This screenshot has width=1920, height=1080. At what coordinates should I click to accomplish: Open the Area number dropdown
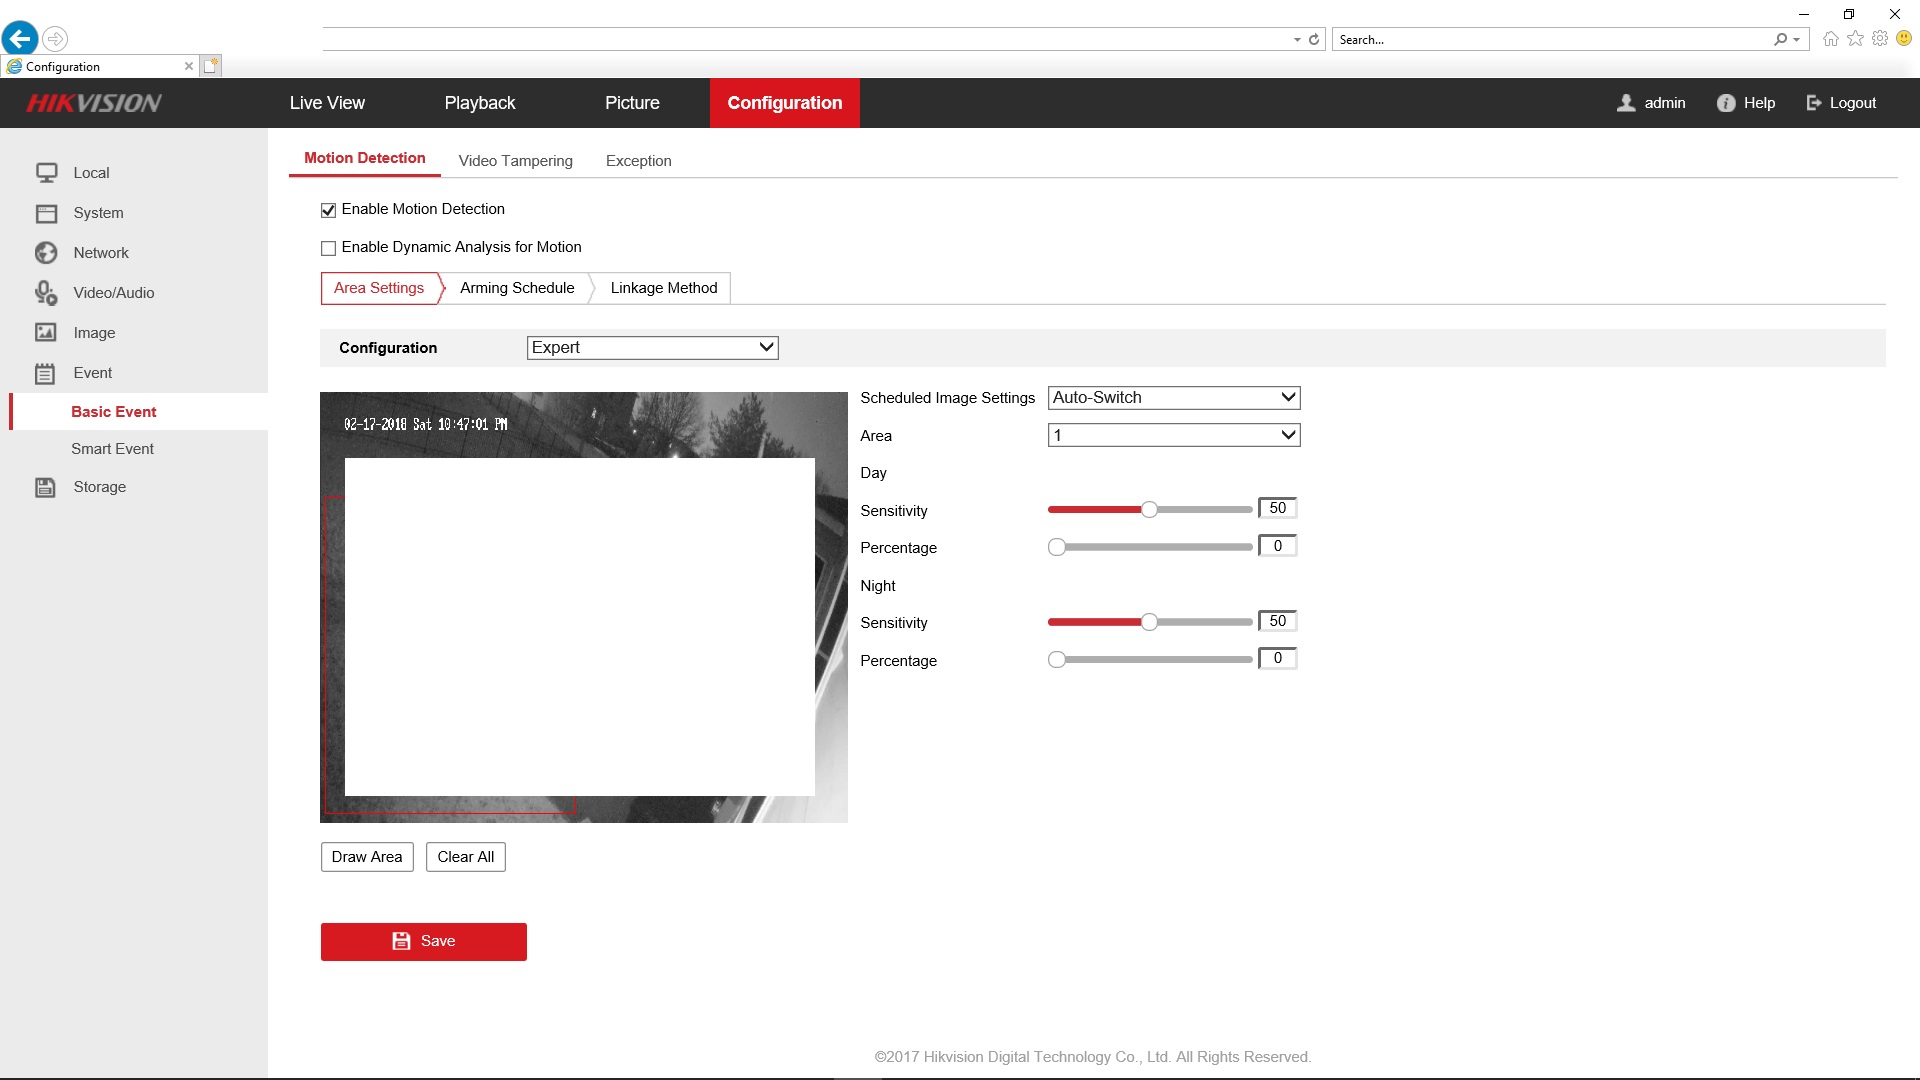click(x=1173, y=436)
